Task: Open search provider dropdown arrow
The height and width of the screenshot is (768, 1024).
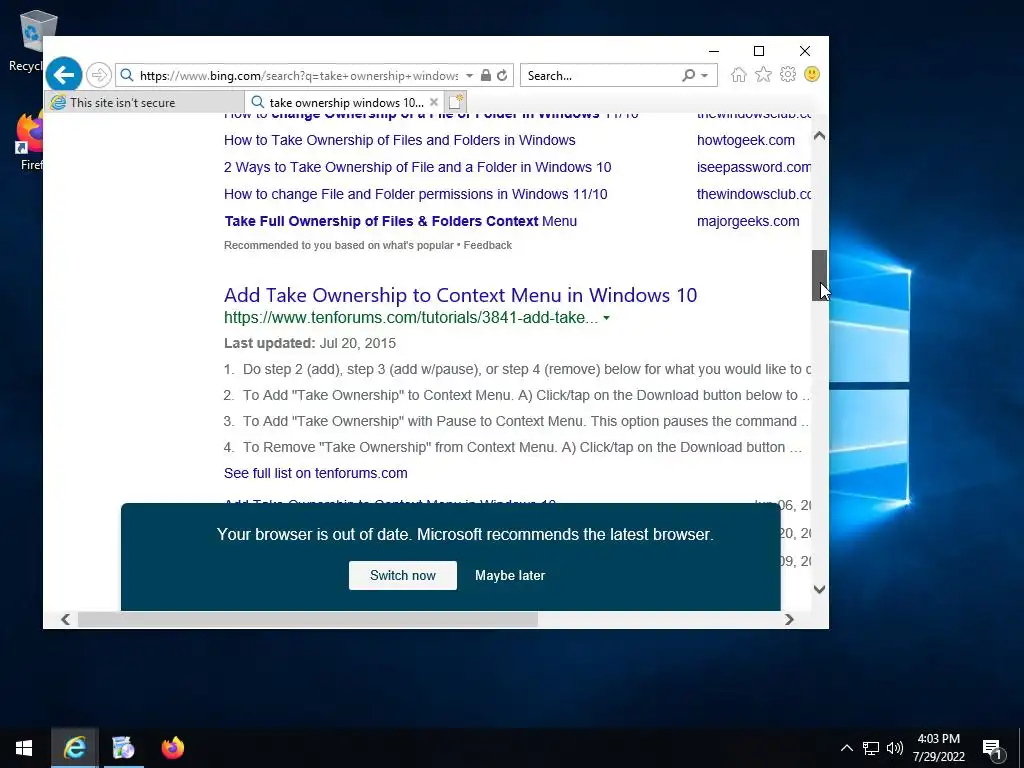Action: 705,75
